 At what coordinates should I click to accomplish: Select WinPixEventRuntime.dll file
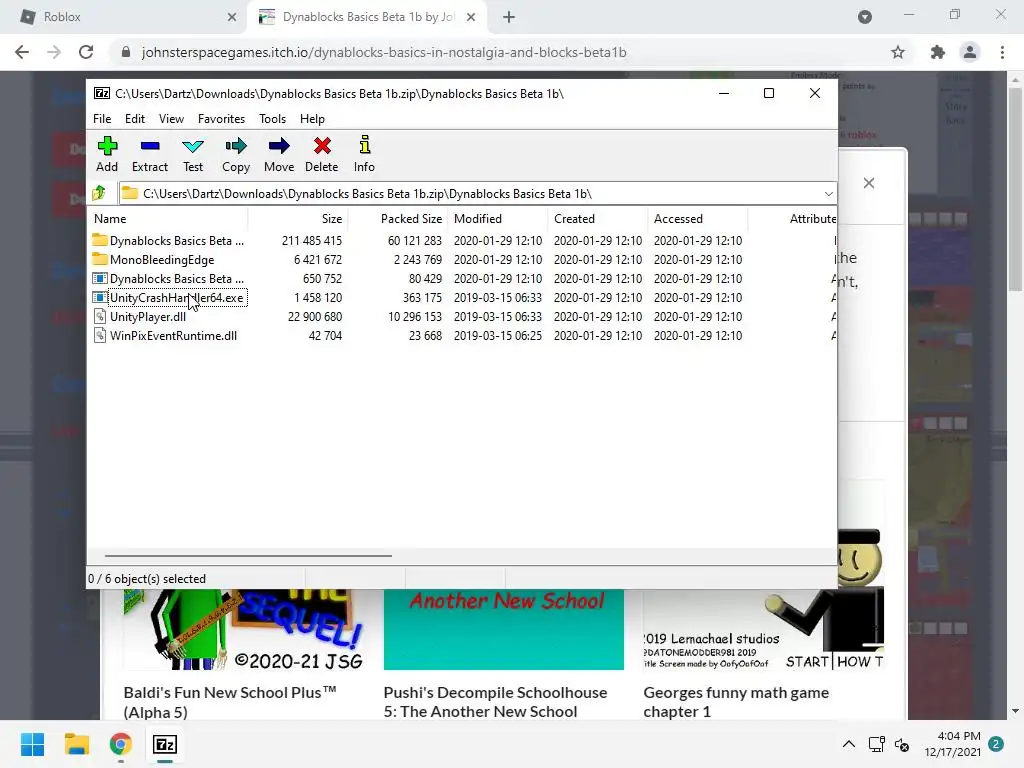coord(165,336)
